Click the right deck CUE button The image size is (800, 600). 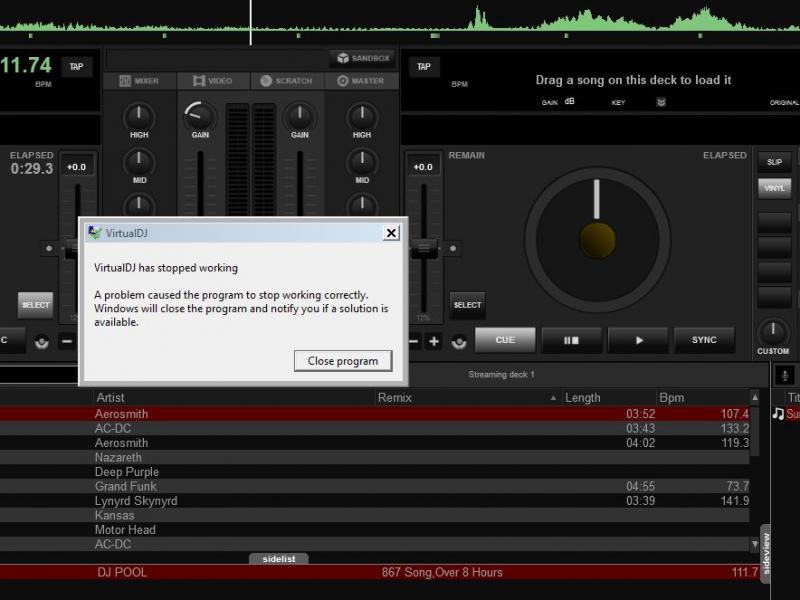(x=505, y=340)
